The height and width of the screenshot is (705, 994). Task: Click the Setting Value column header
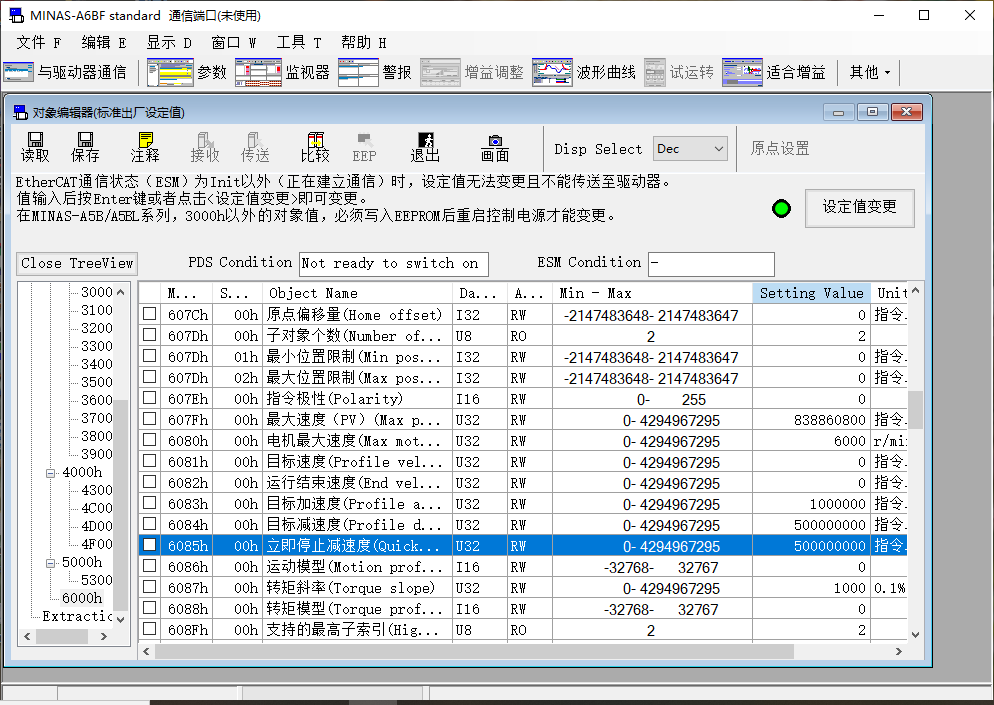coord(811,293)
